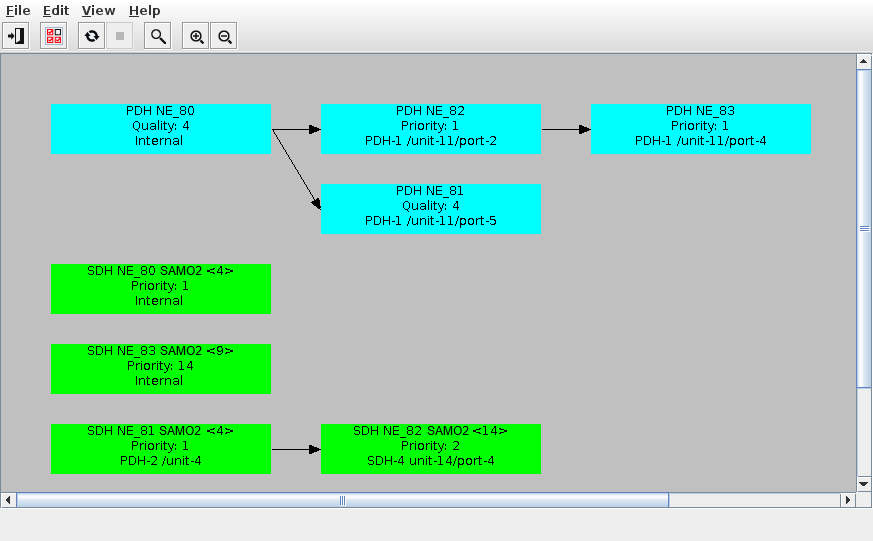Zoom in with the plus magnifier
The width and height of the screenshot is (873, 541).
(197, 36)
